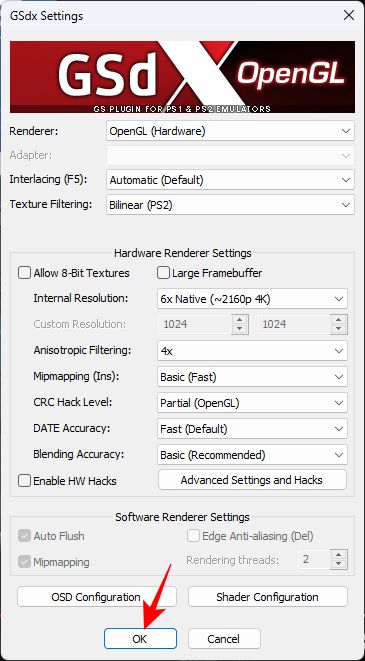Open the Blending Accuracy dropdown
The width and height of the screenshot is (365, 661).
point(252,455)
